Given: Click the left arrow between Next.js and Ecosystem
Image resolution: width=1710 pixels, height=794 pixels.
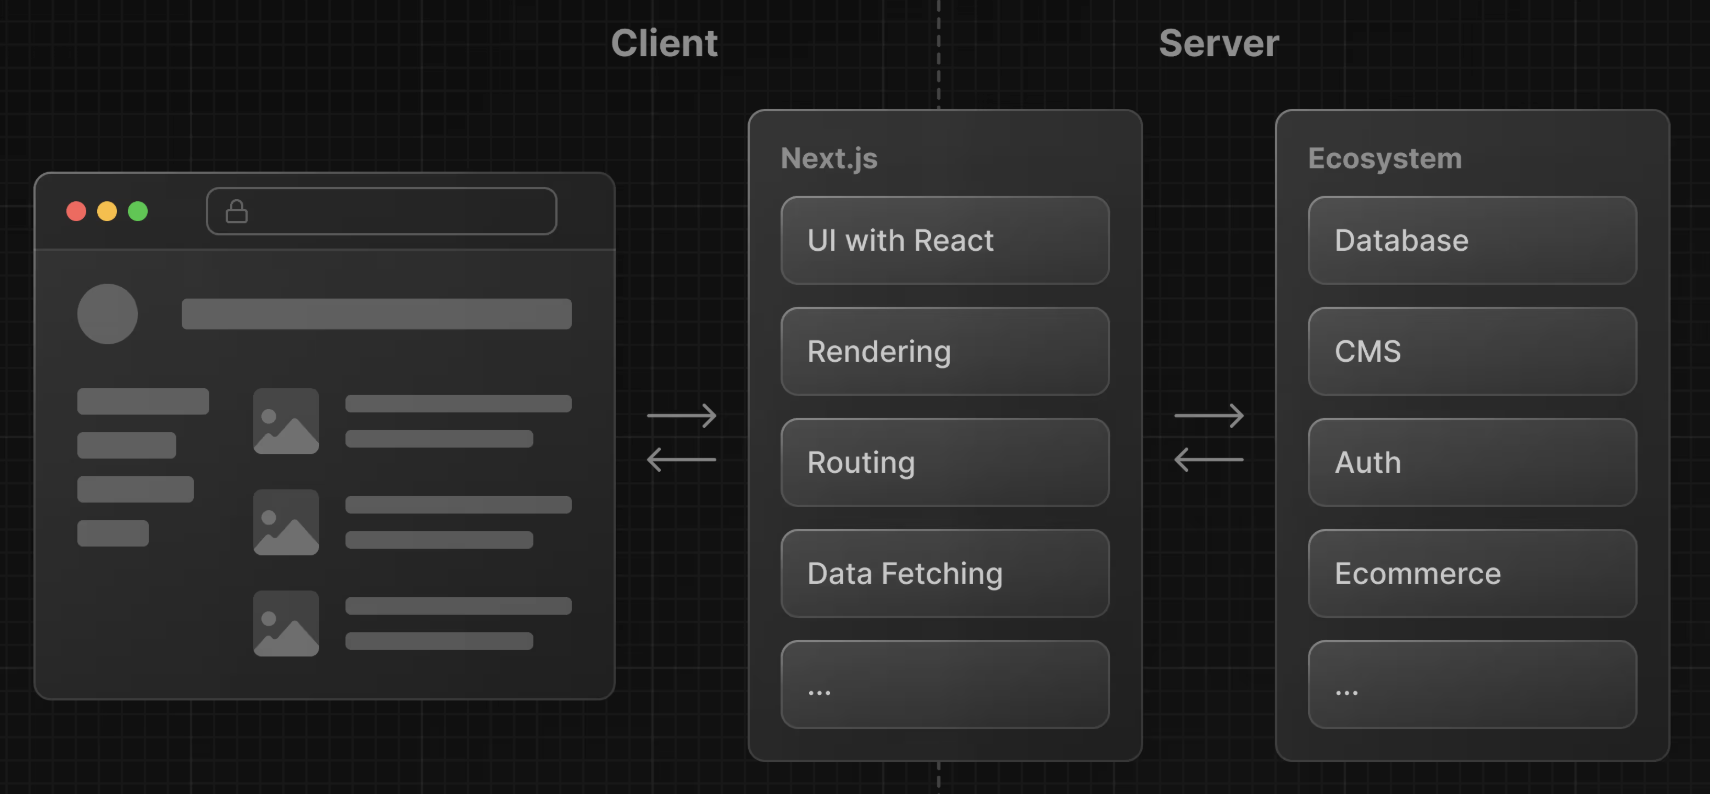Looking at the screenshot, I should (x=1209, y=459).
